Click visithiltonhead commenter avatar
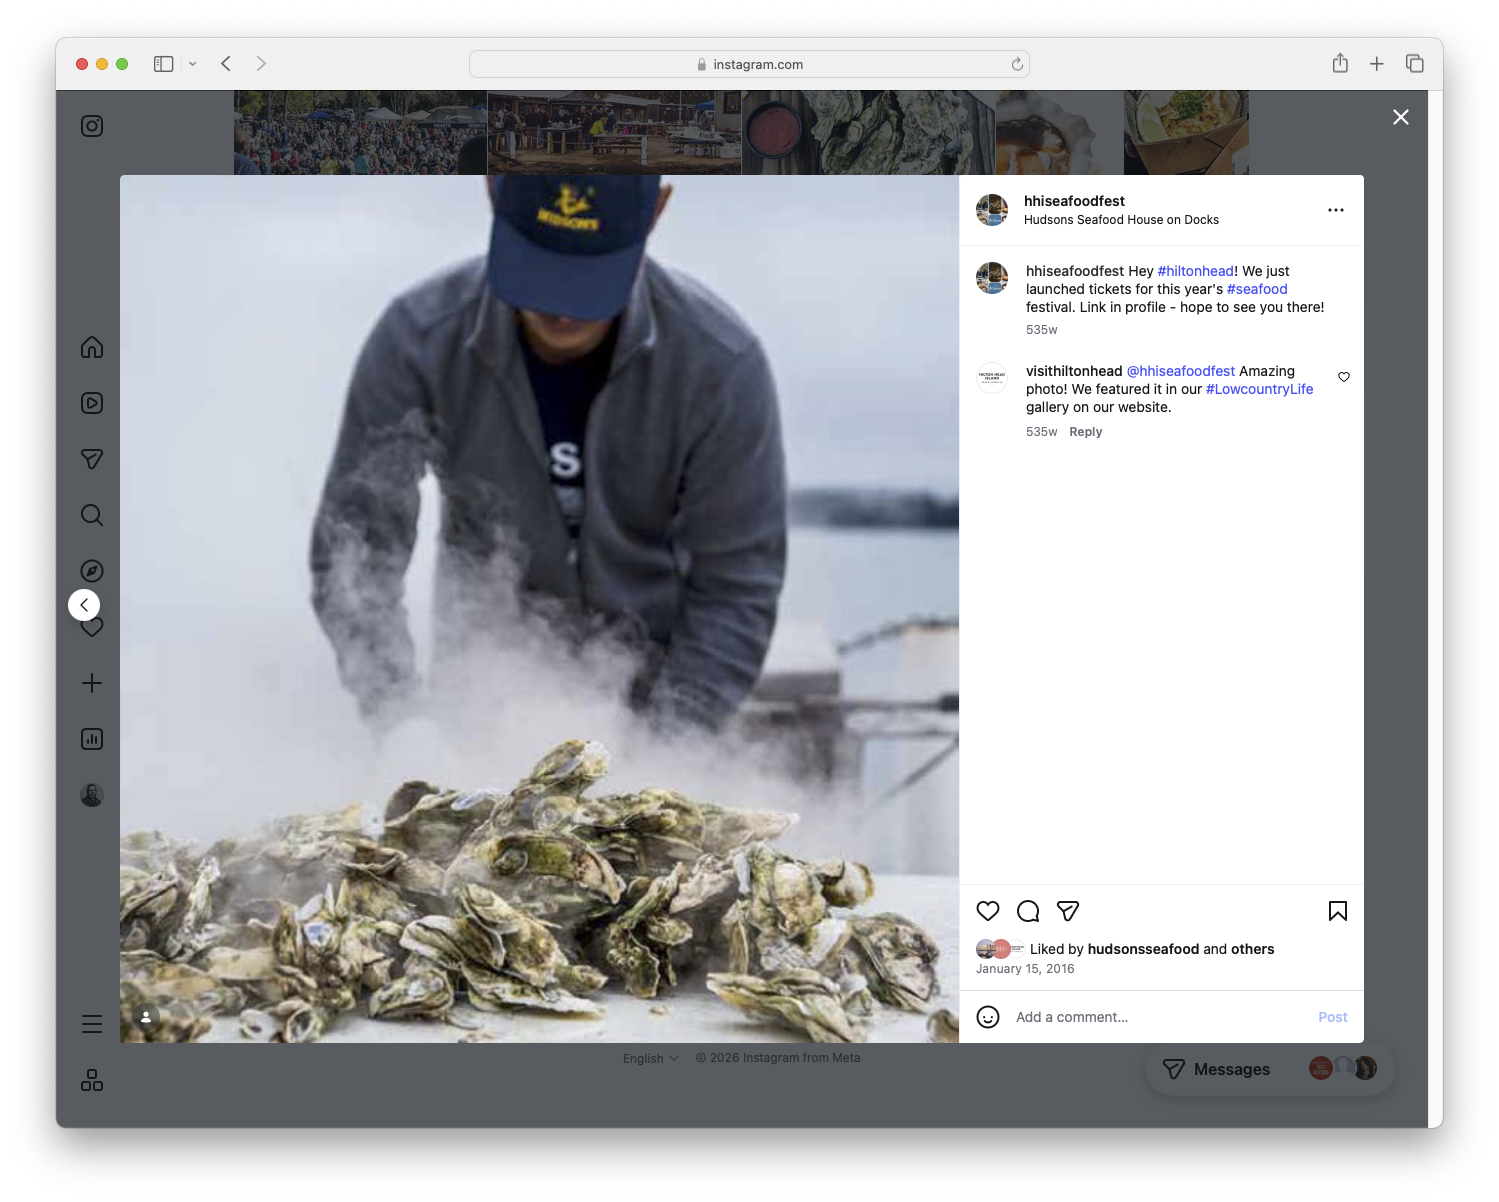 [x=992, y=378]
